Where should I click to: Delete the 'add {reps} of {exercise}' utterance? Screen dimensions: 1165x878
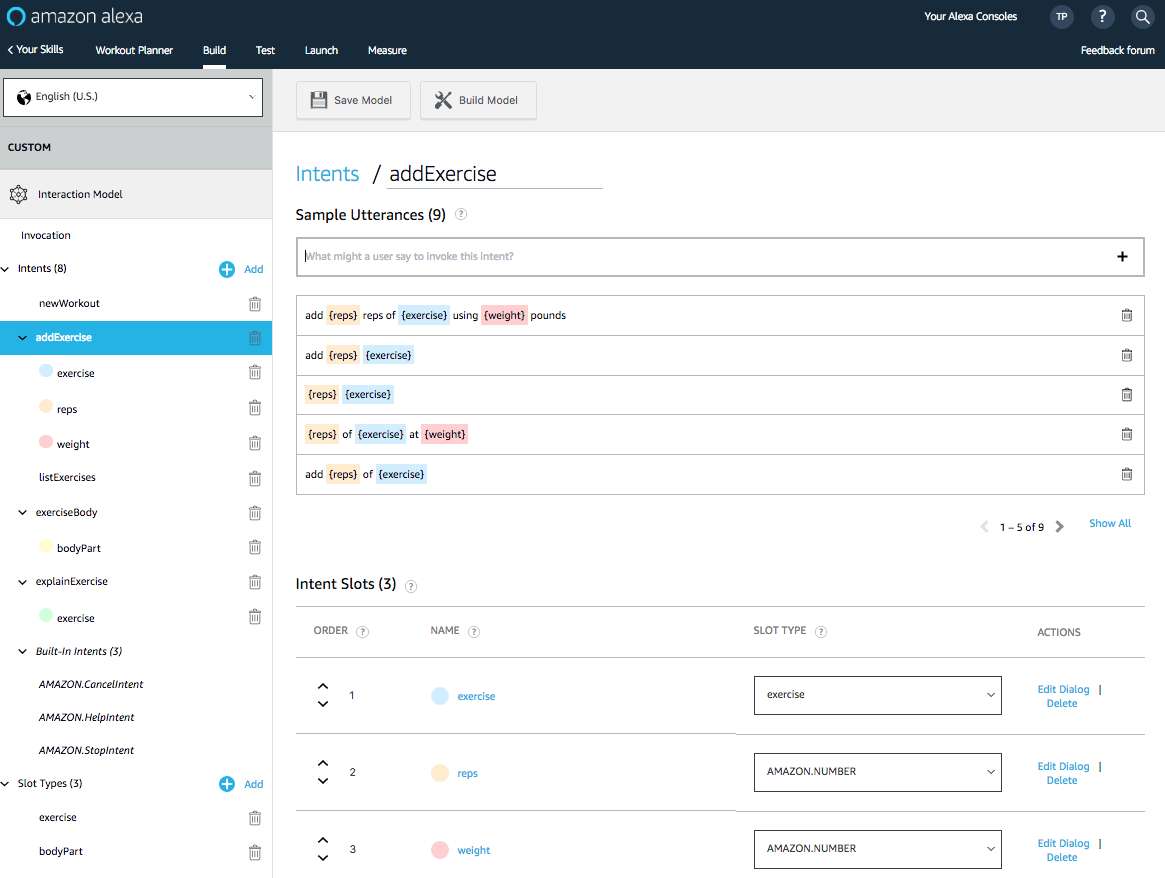1126,474
